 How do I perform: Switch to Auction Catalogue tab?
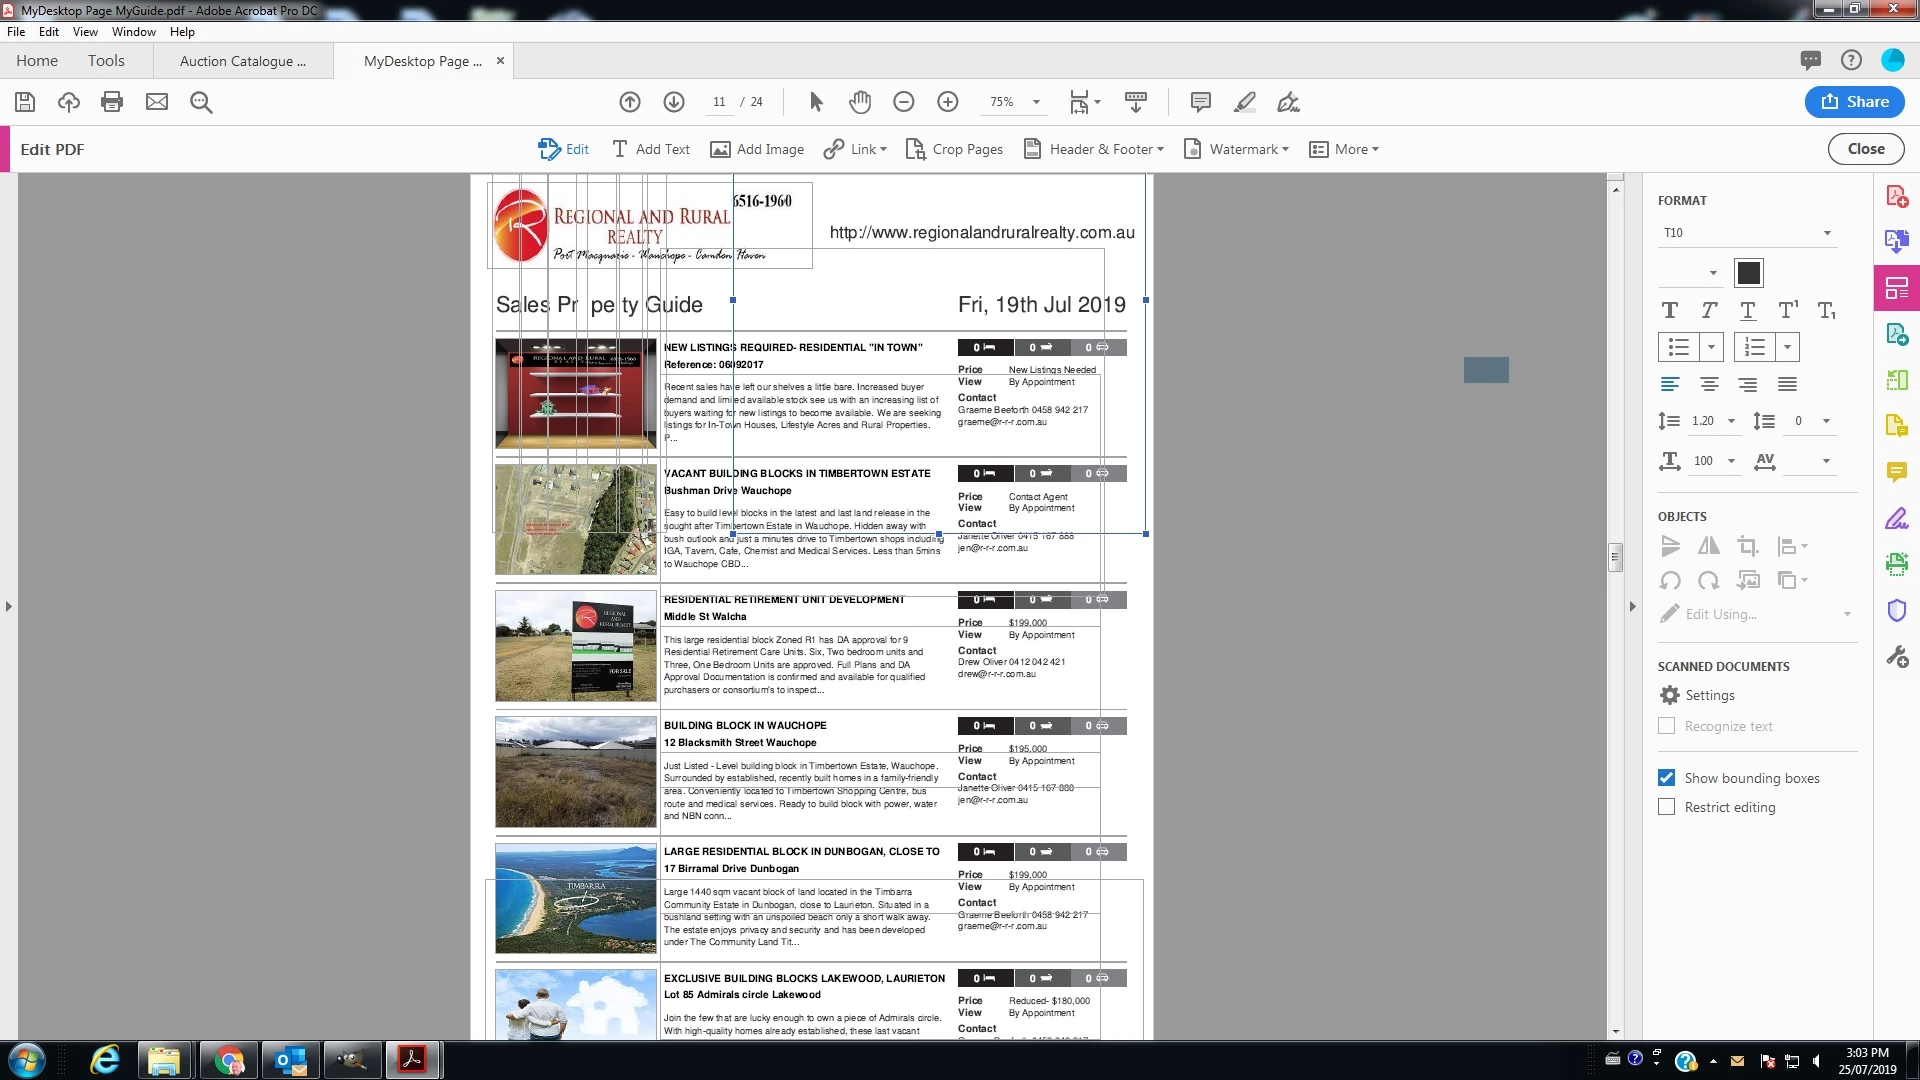(243, 61)
